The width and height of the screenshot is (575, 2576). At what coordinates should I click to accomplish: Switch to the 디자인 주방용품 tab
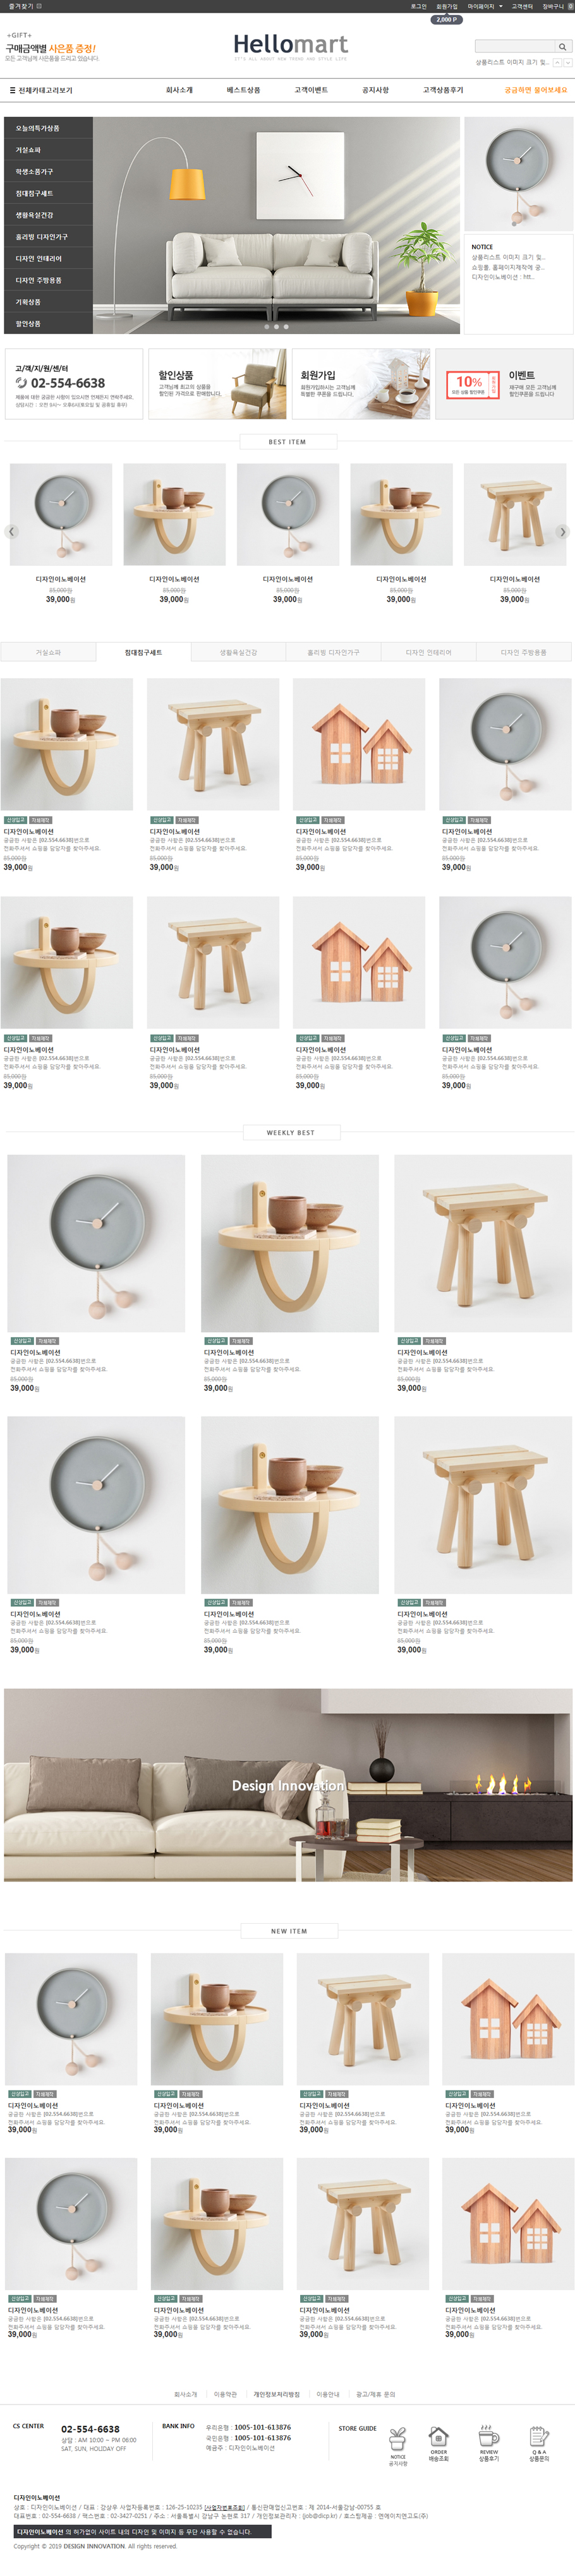tap(524, 652)
